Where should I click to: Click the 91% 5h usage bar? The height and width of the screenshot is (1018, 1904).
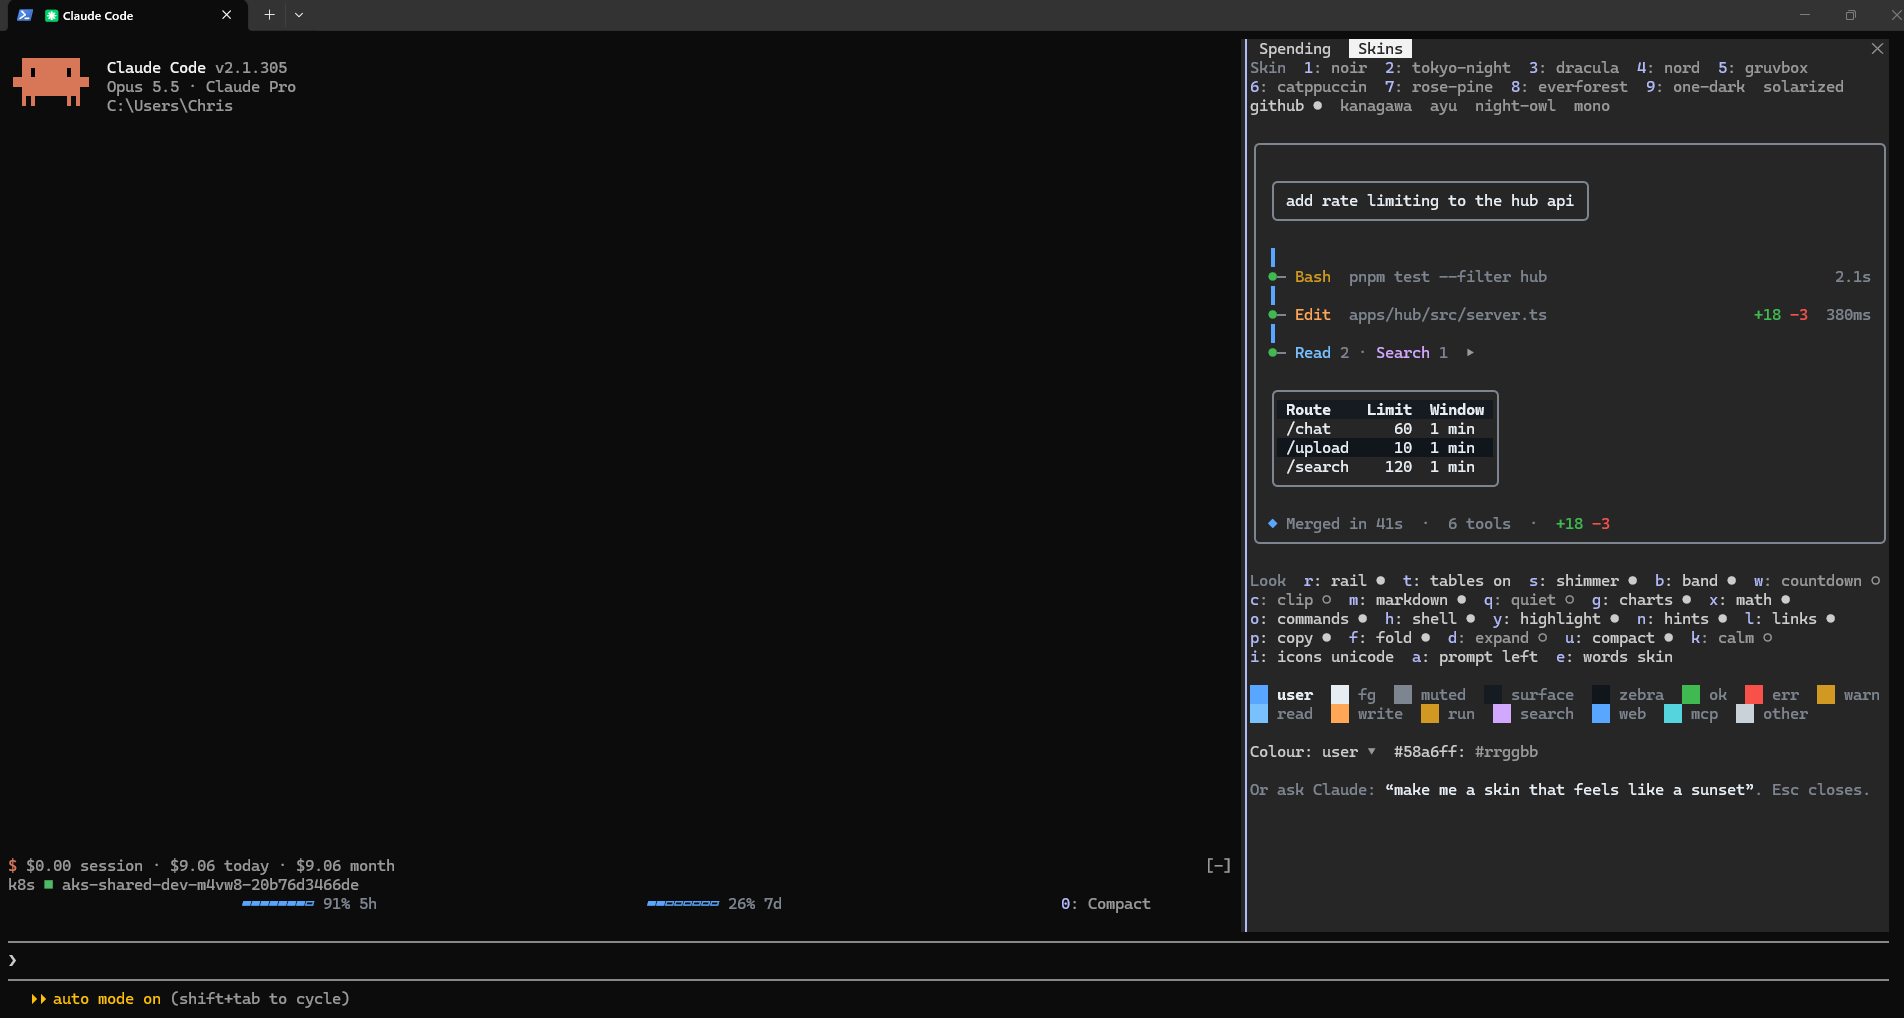coord(309,903)
